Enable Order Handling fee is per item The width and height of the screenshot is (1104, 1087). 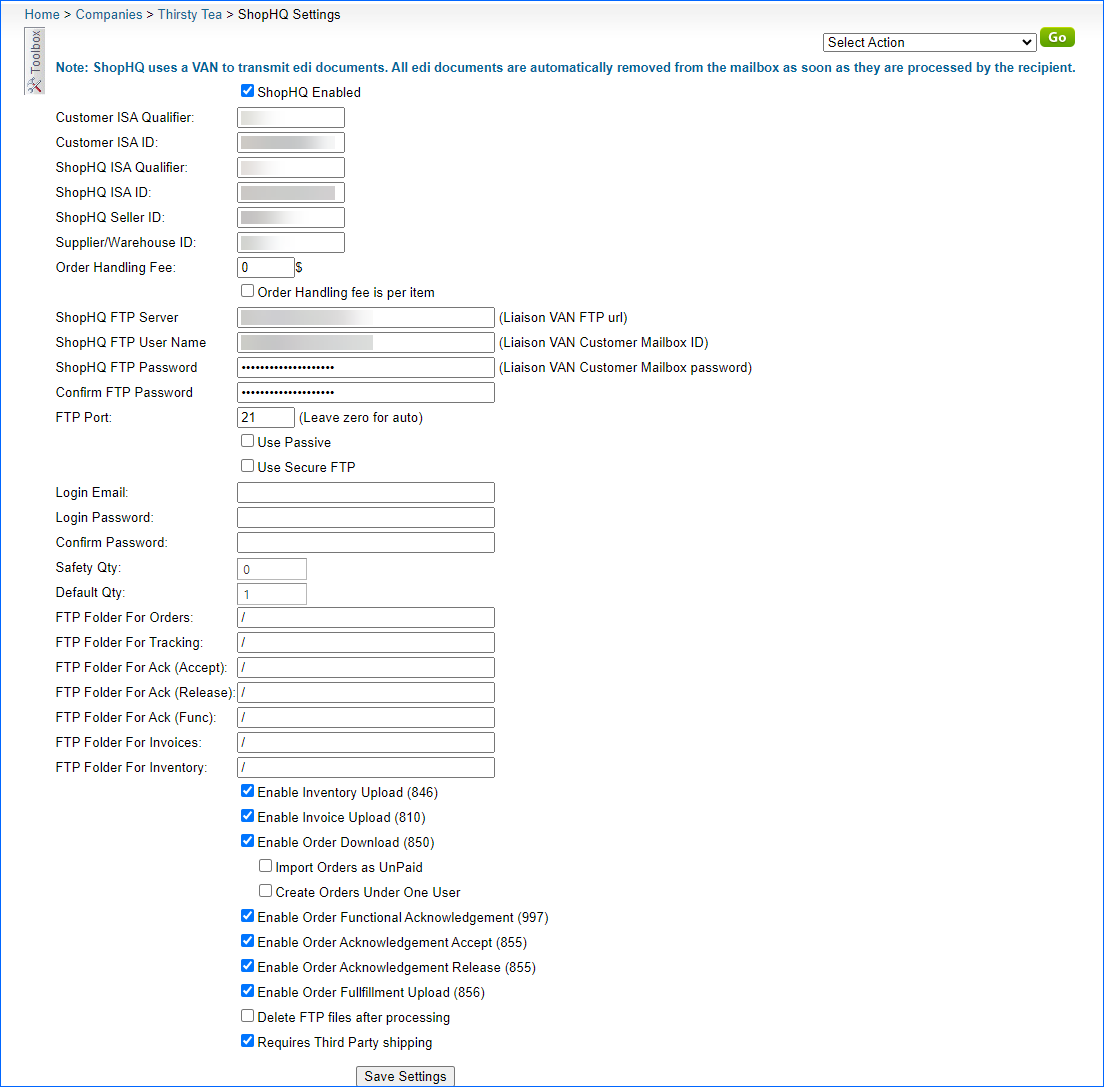(x=248, y=291)
